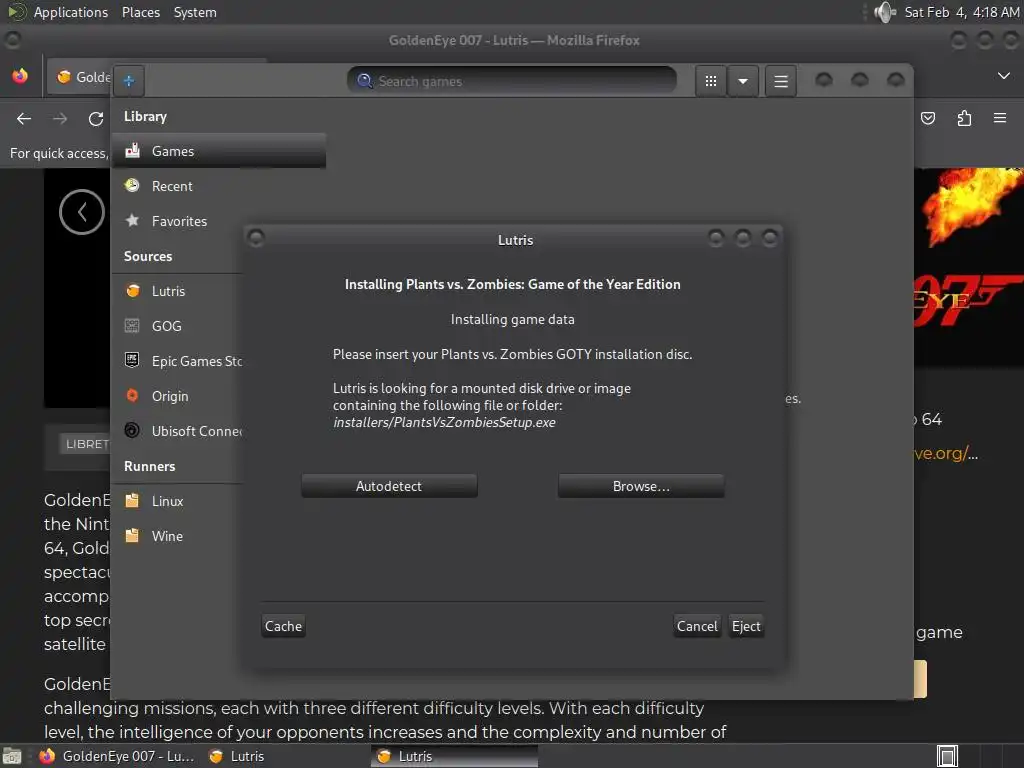This screenshot has height=768, width=1024.
Task: Select the Ubisoft Connect source
Action: coord(178,431)
